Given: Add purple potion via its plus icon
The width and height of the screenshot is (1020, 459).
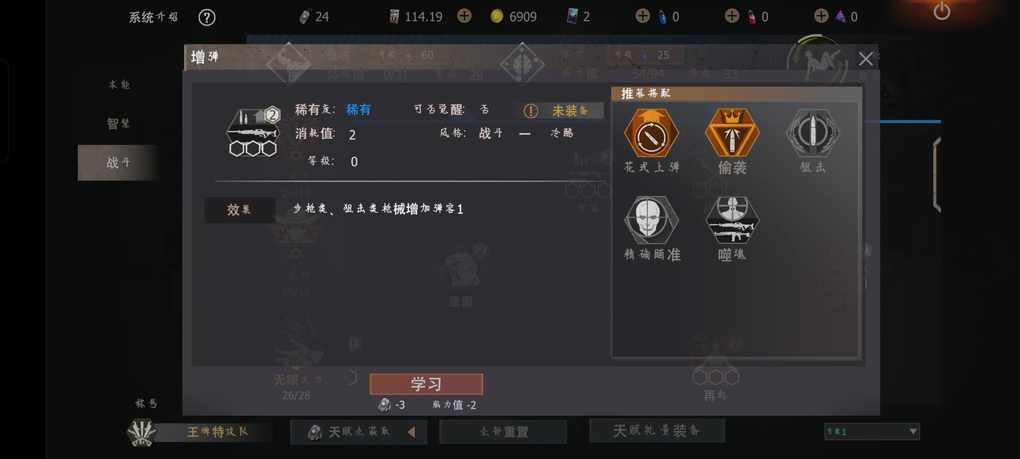Looking at the screenshot, I should tap(822, 16).
